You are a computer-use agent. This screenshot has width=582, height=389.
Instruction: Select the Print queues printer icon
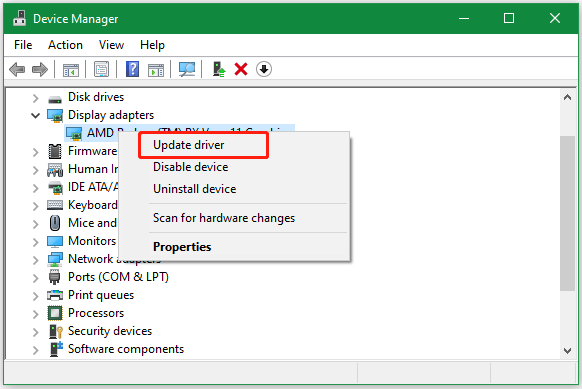[x=55, y=295]
